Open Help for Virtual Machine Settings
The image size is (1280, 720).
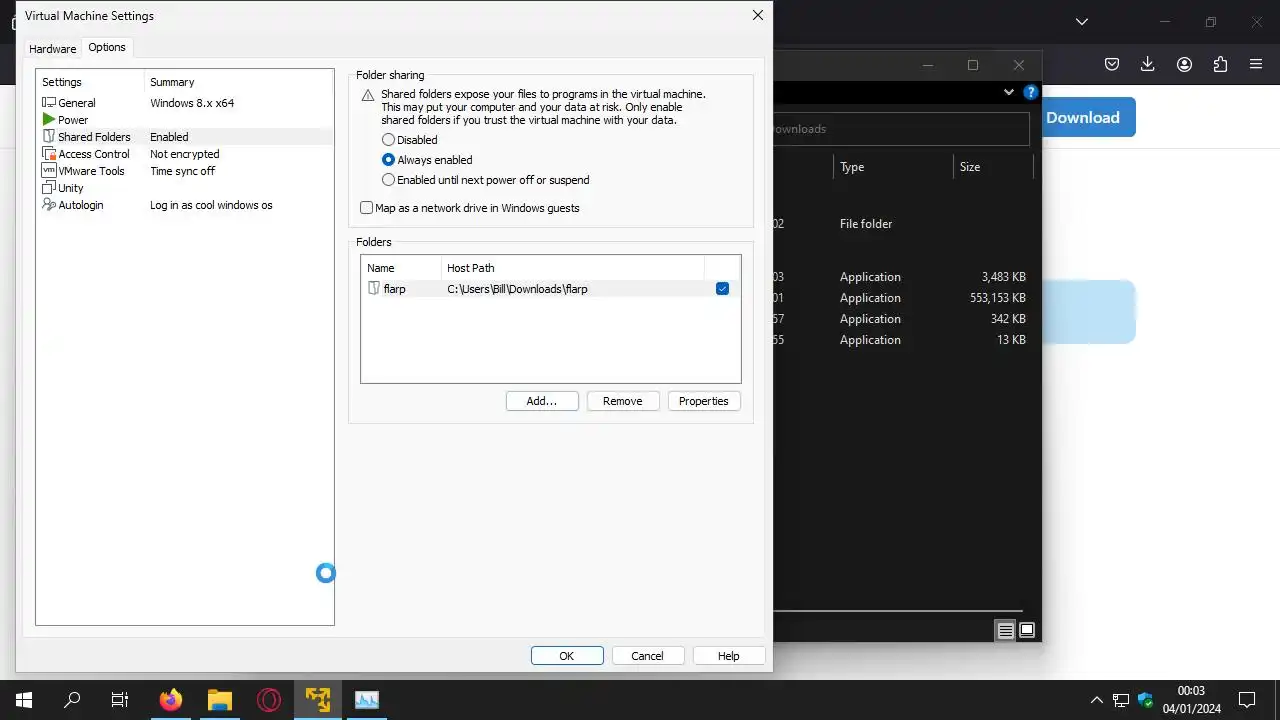[x=729, y=656]
